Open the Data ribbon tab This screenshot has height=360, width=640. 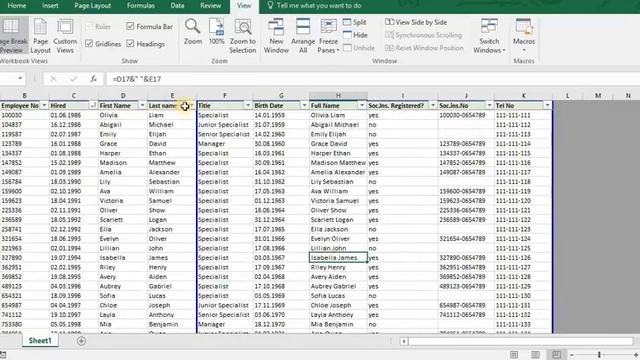(177, 6)
